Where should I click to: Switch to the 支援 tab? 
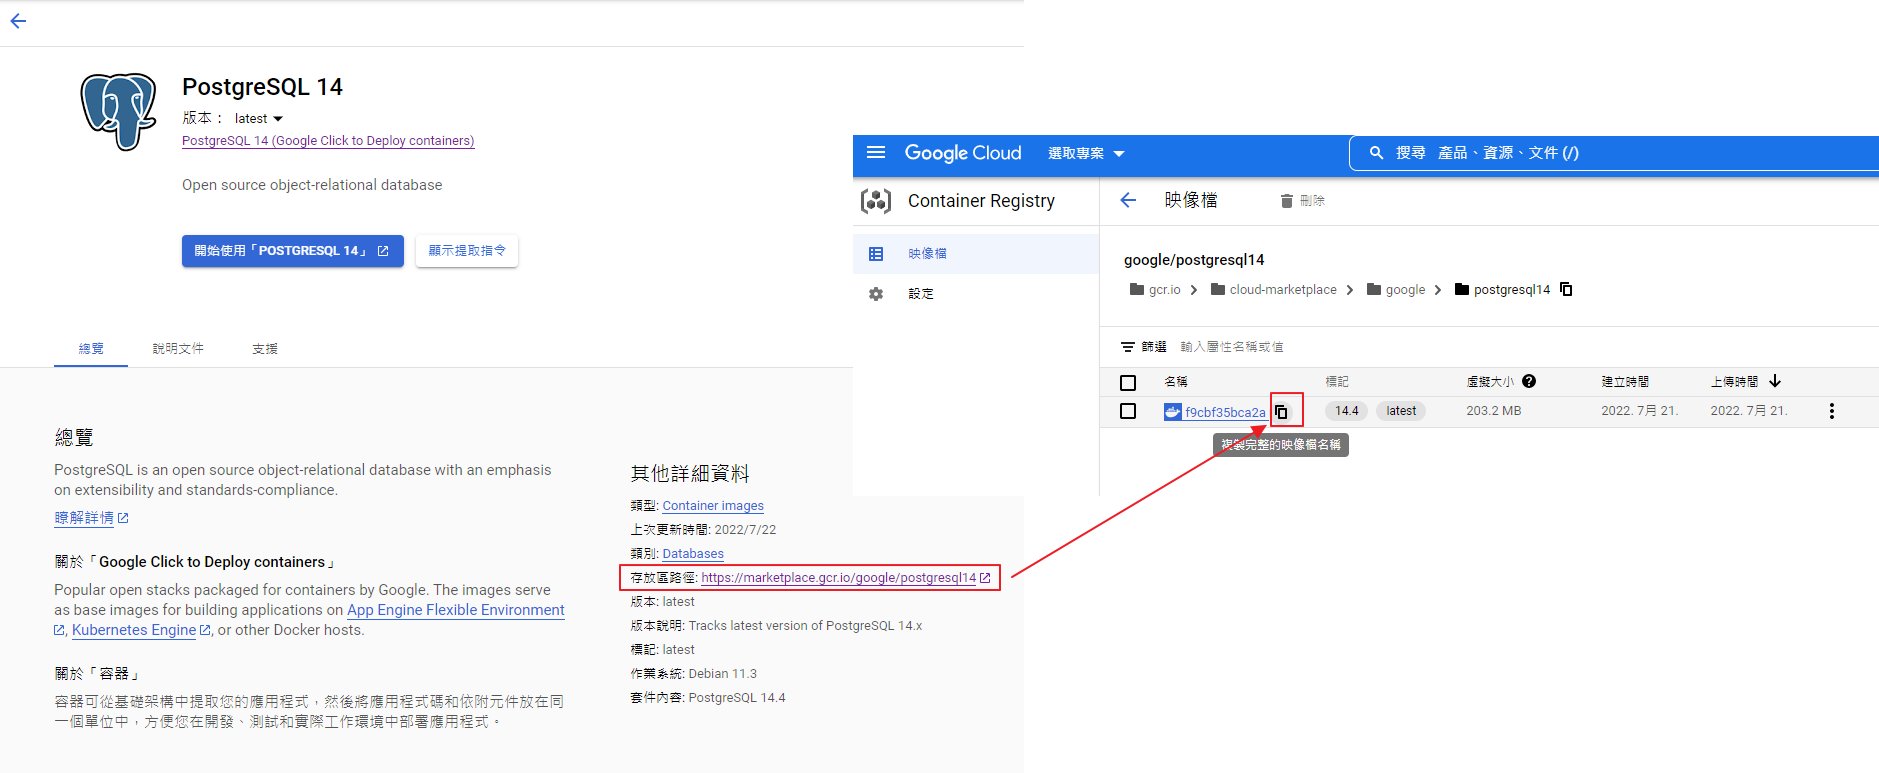(265, 349)
